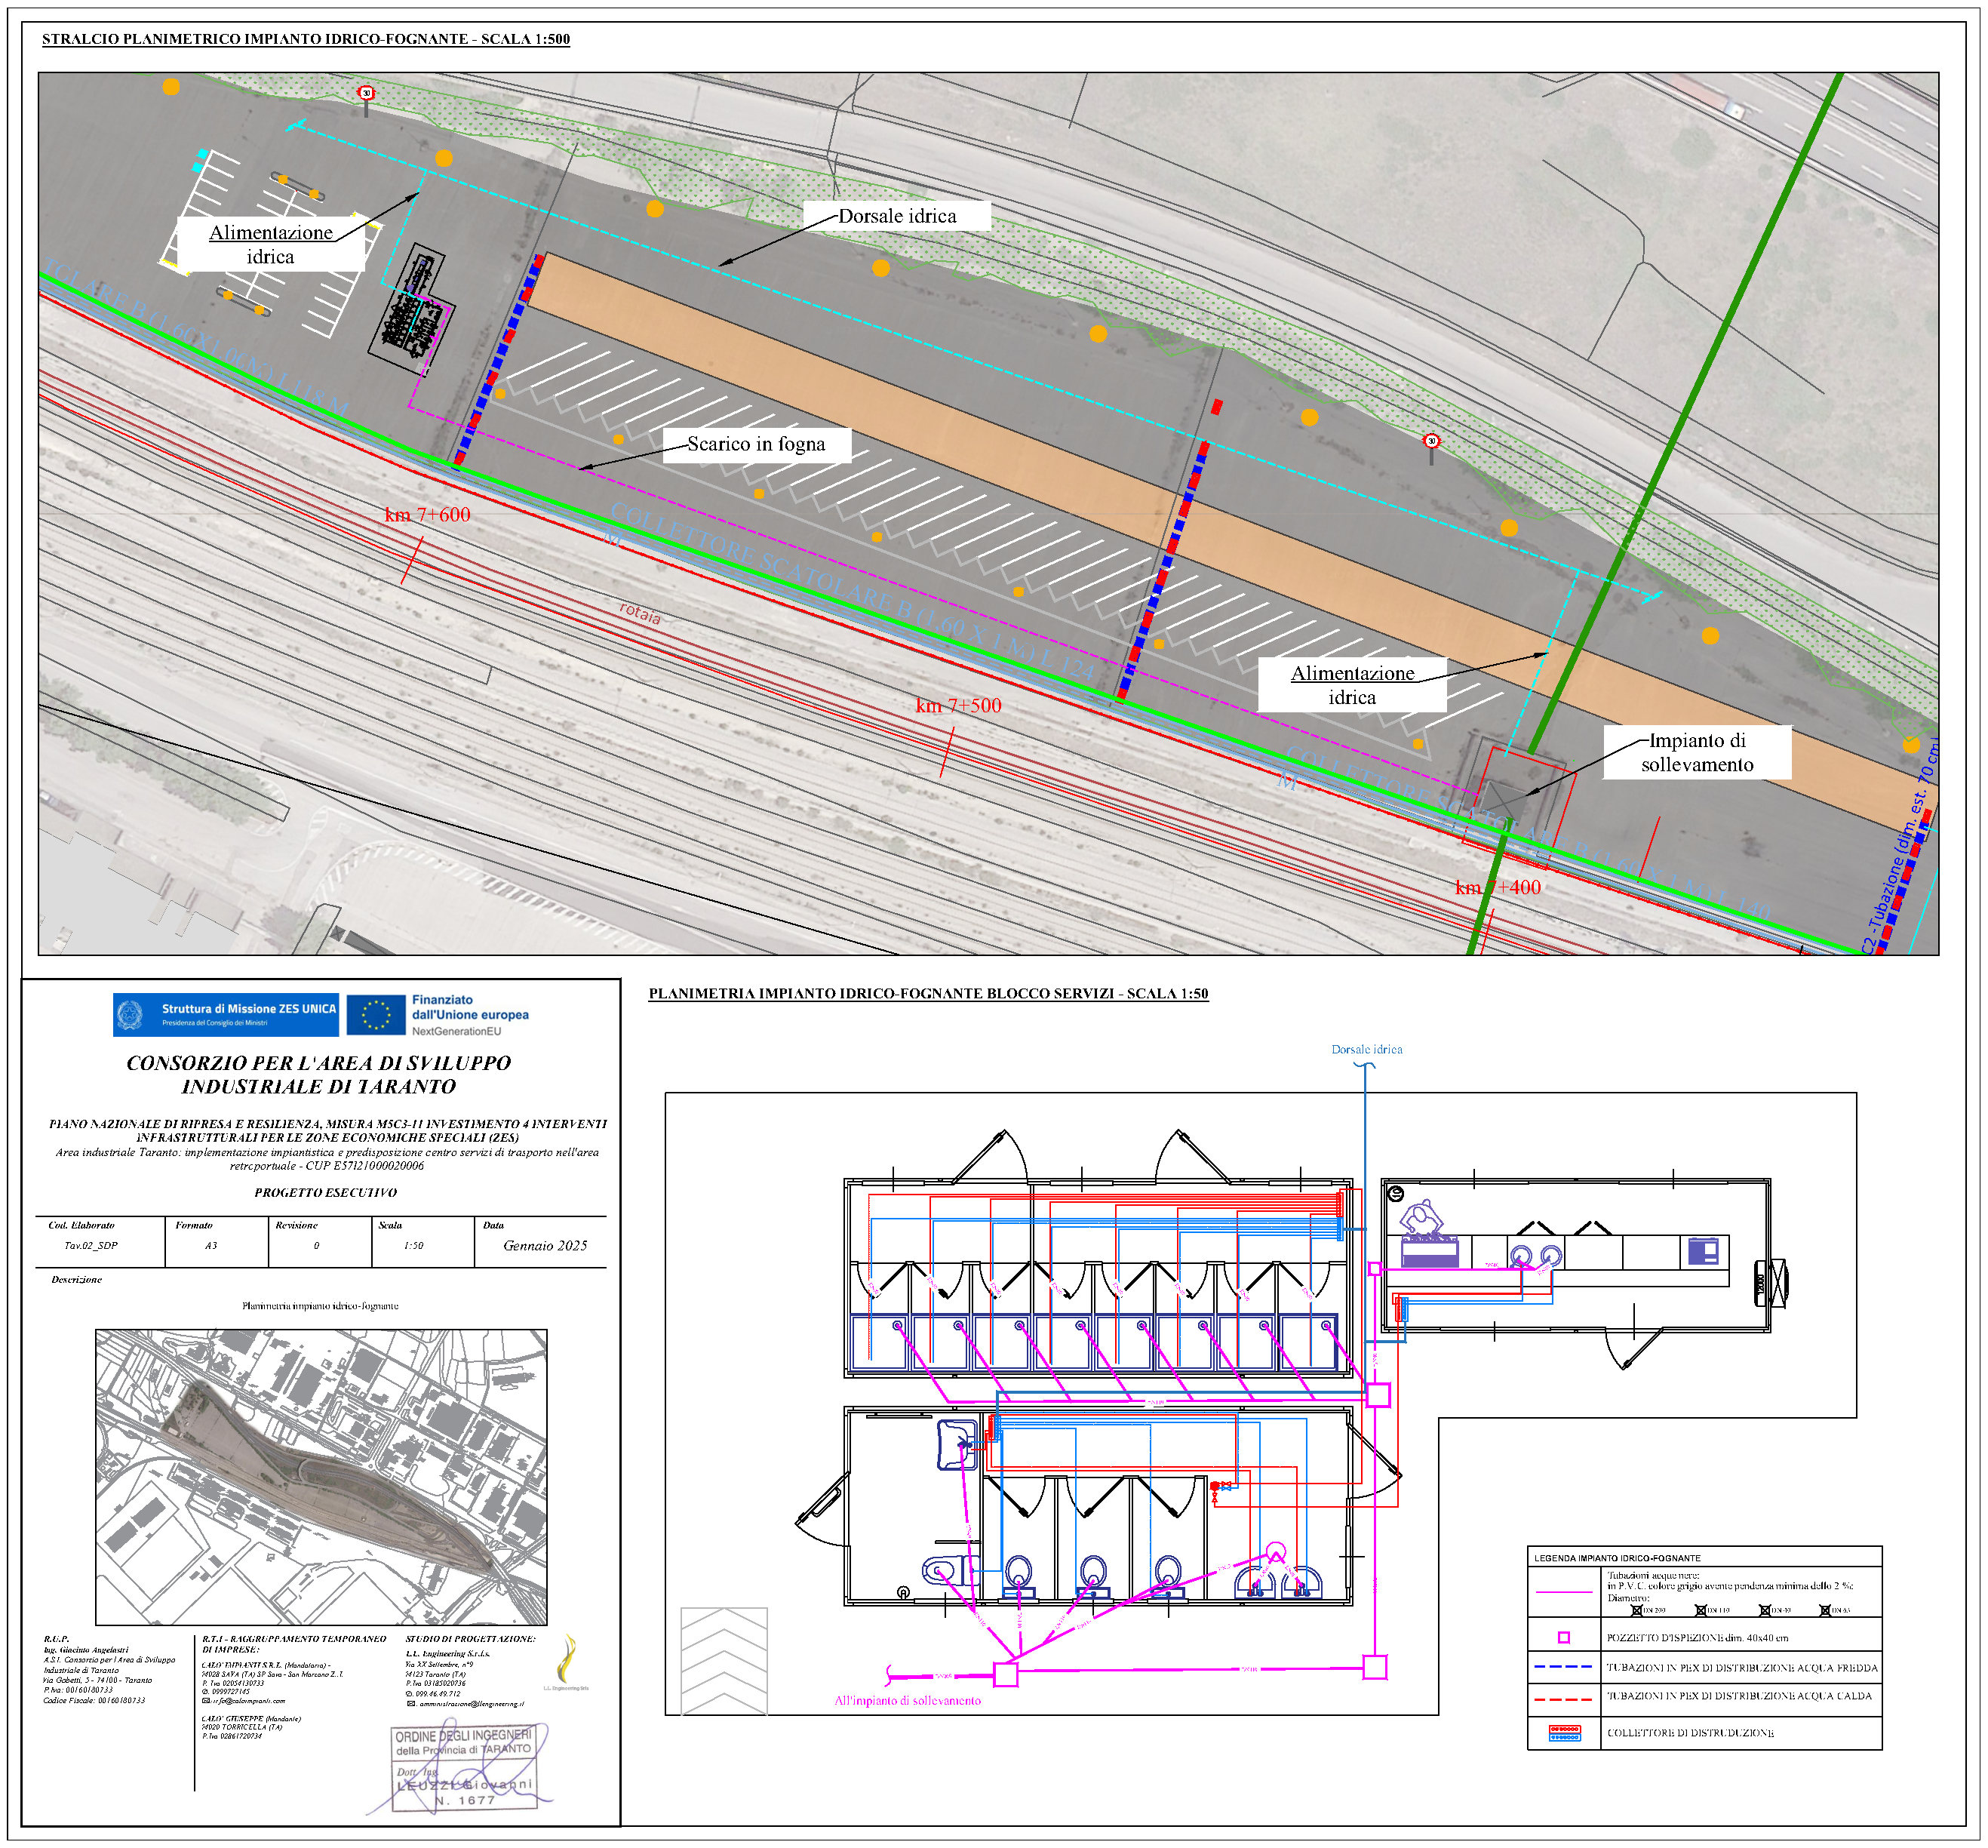Click the DN 40 crossed box symbol
The image size is (1988, 1848).
[1764, 1610]
